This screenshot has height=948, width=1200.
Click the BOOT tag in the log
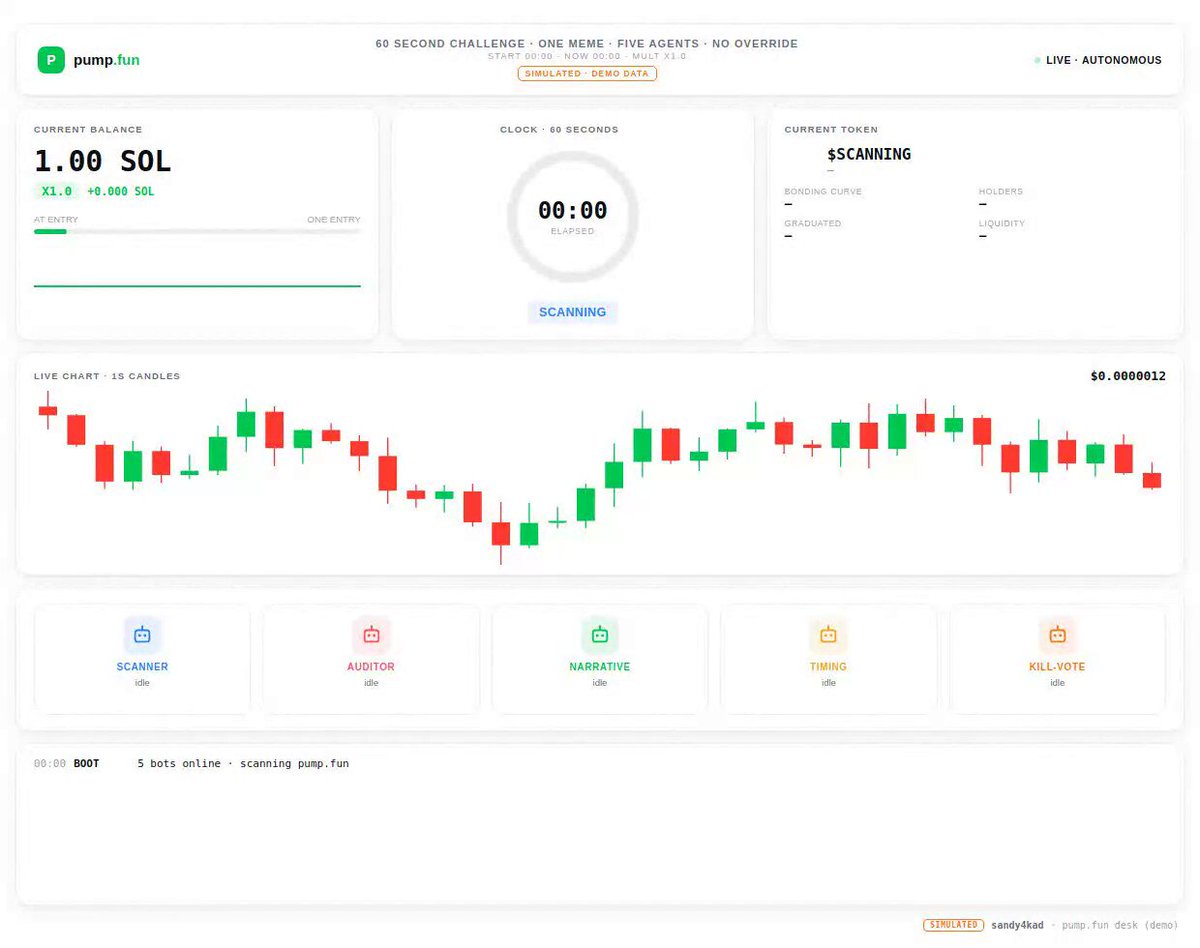pyautogui.click(x=87, y=764)
